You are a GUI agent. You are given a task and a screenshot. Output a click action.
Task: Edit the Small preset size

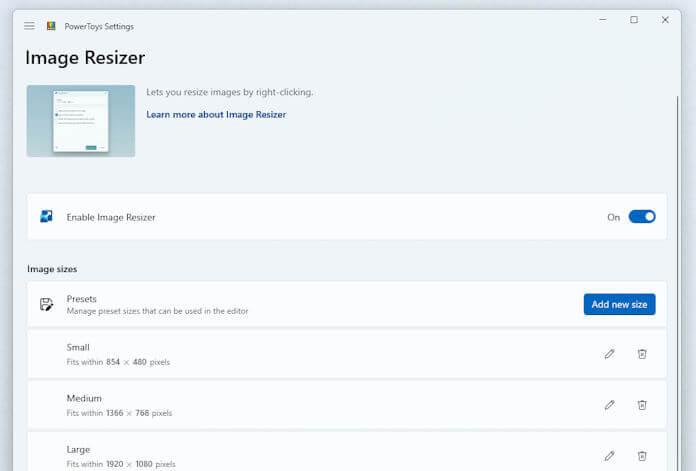[x=609, y=354]
